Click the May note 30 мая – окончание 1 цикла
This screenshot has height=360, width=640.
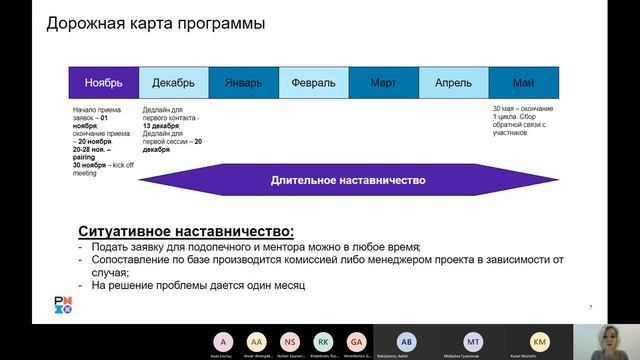523,120
